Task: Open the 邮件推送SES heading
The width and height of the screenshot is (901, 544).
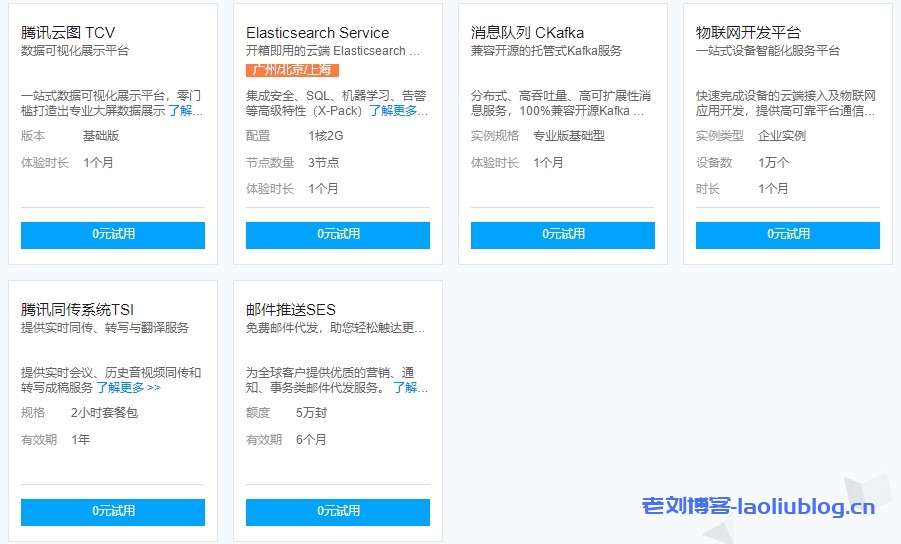Action: point(291,310)
